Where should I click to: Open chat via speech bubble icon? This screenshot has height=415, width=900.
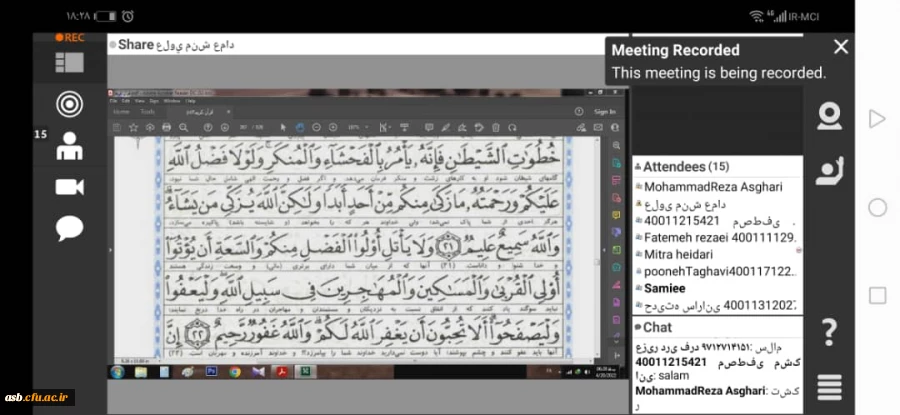click(x=69, y=229)
